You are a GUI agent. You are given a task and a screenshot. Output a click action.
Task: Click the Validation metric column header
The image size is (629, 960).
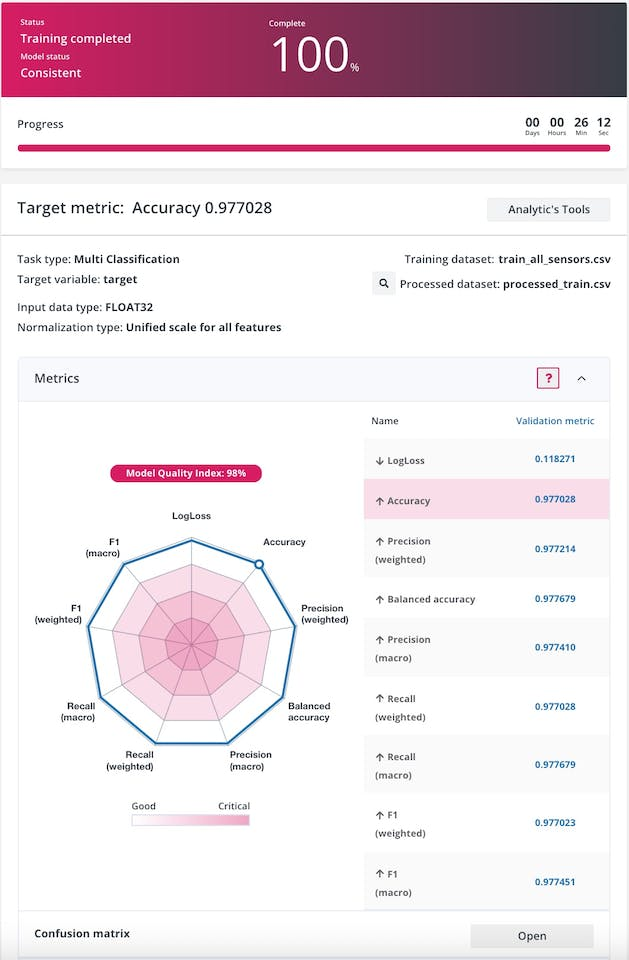coord(554,421)
